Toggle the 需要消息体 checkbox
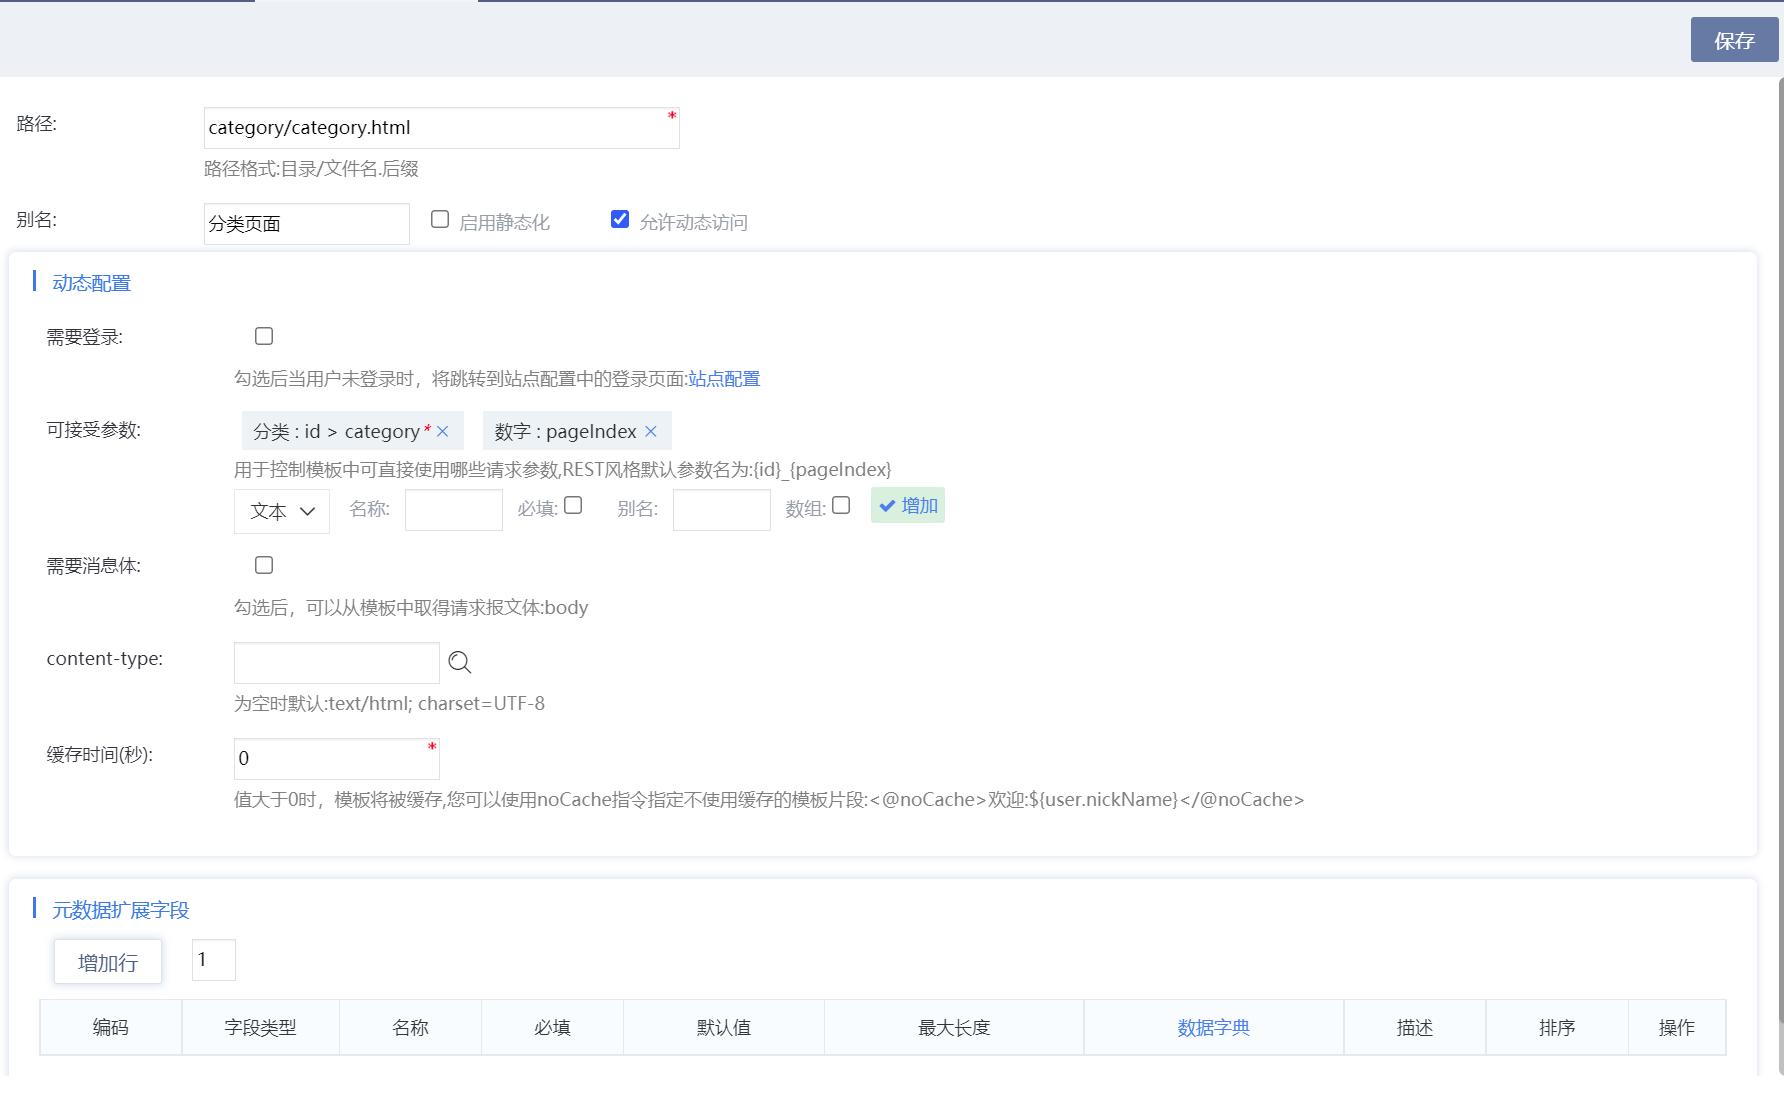Screen dimensions: 1784x1120 tap(264, 565)
